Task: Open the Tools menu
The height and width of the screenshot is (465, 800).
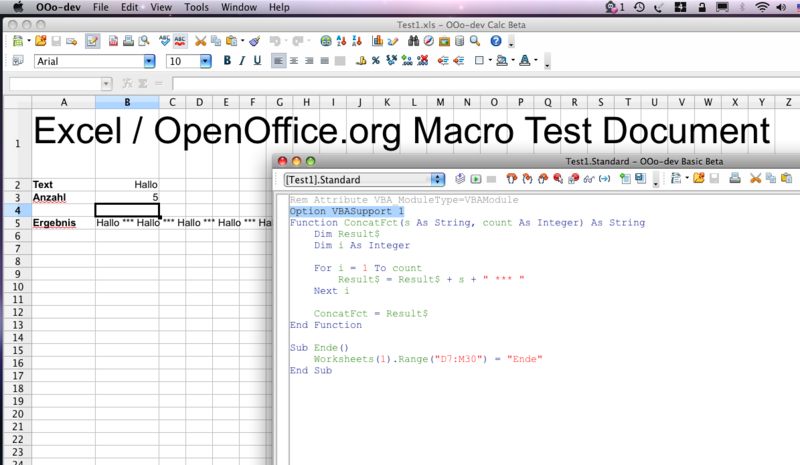Action: [197, 7]
